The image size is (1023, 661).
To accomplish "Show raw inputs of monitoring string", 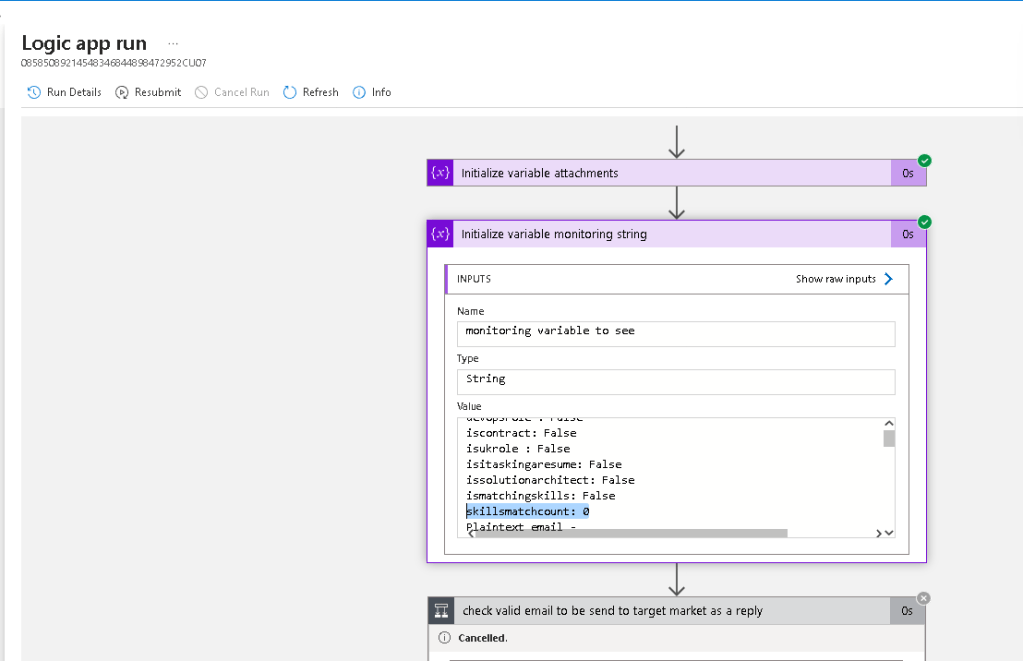I will coord(844,279).
